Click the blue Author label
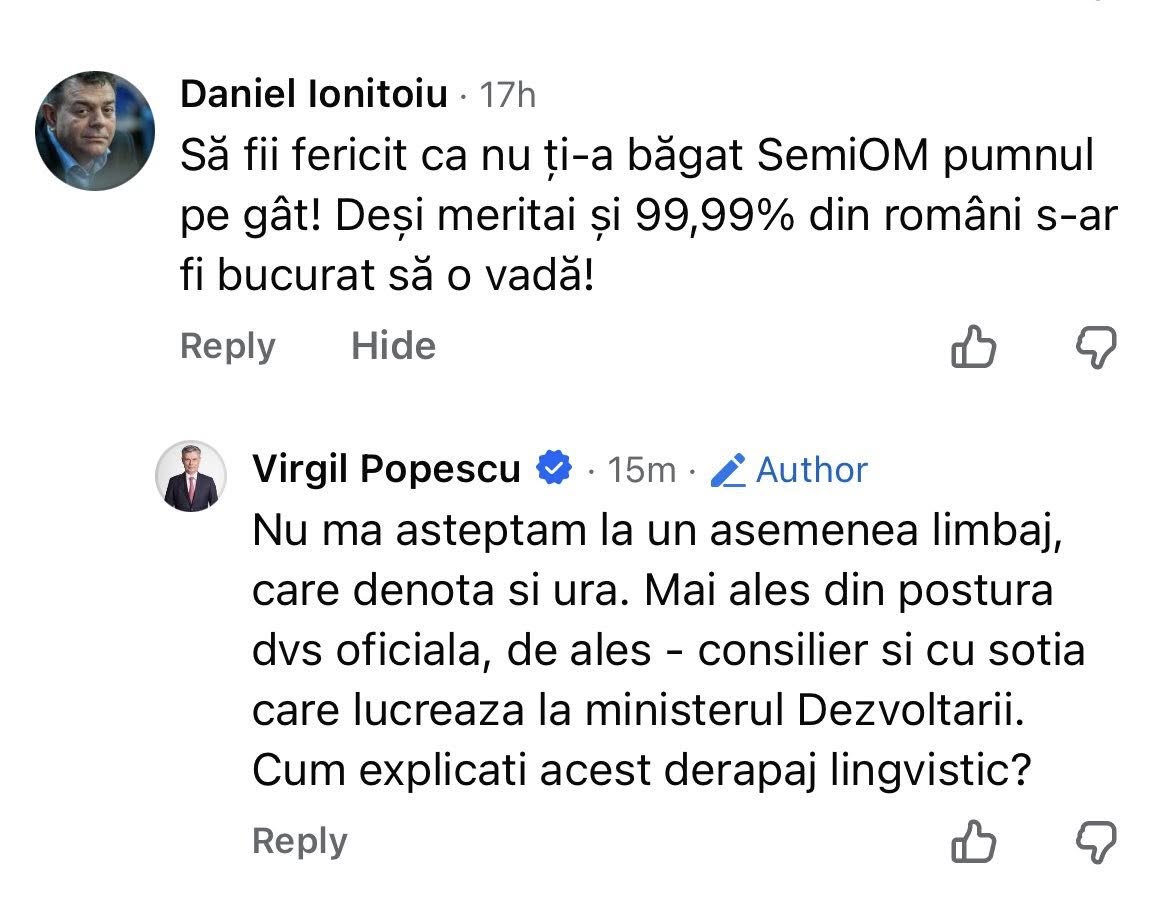 click(811, 469)
